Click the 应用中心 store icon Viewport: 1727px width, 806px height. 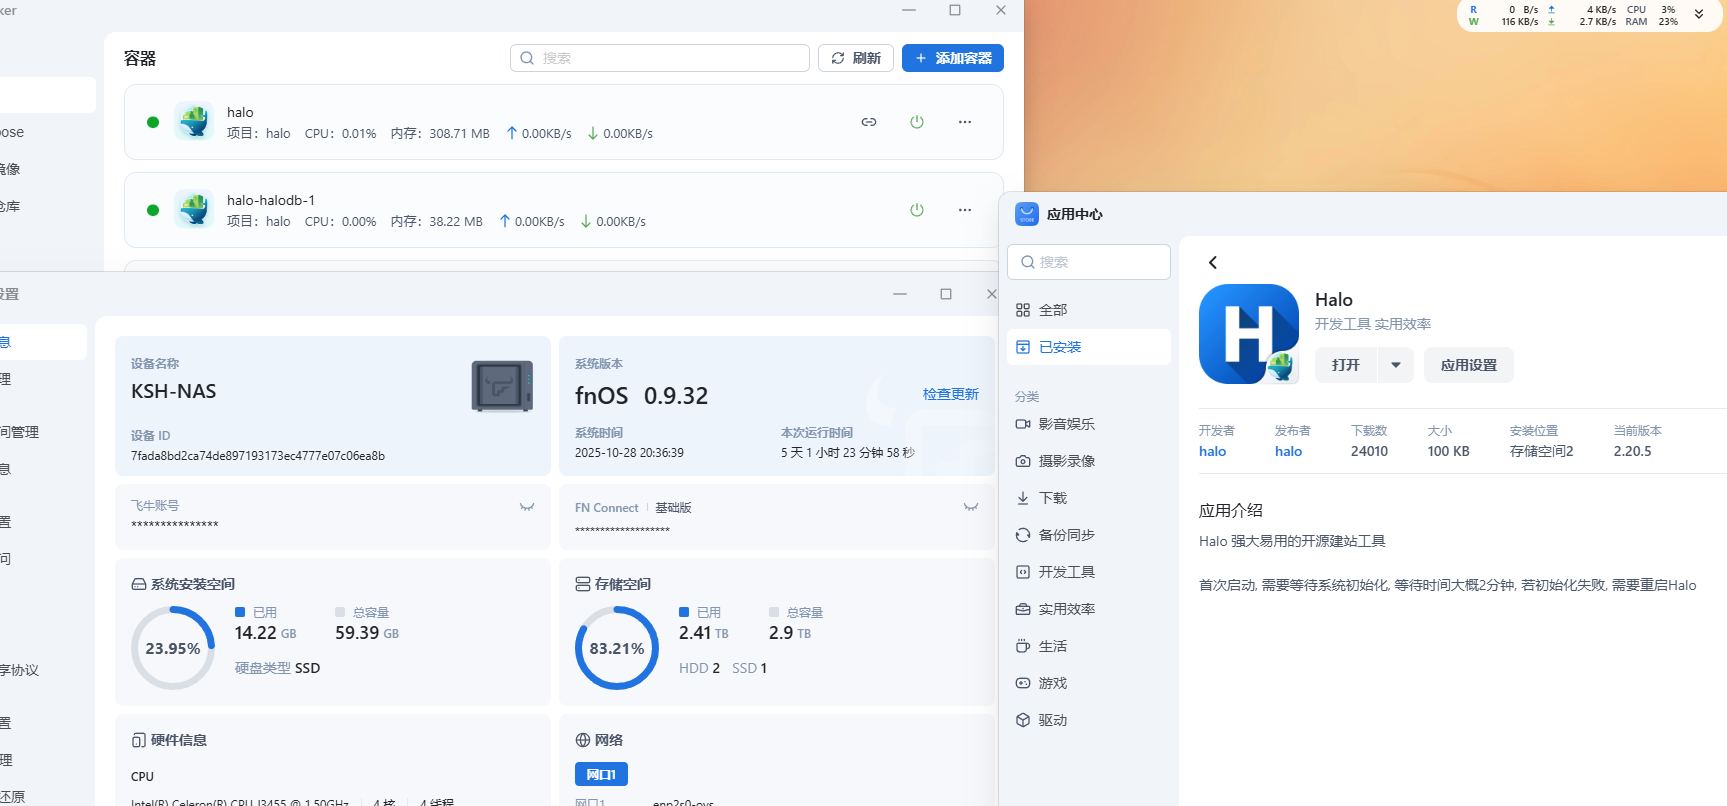pyautogui.click(x=1027, y=214)
